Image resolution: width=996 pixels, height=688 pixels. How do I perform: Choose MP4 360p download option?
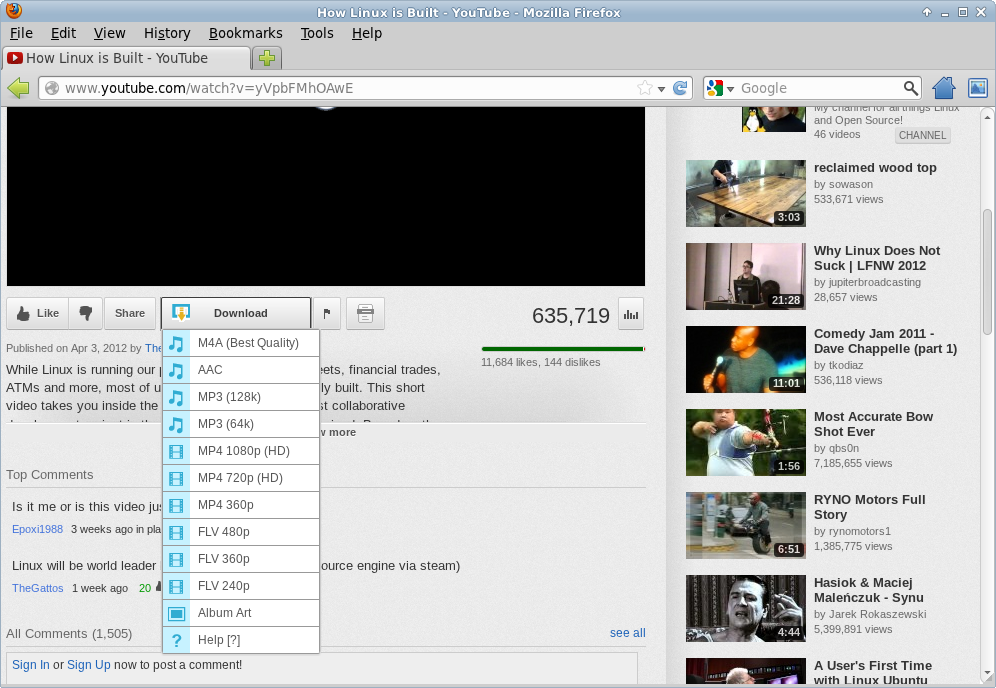click(x=241, y=505)
